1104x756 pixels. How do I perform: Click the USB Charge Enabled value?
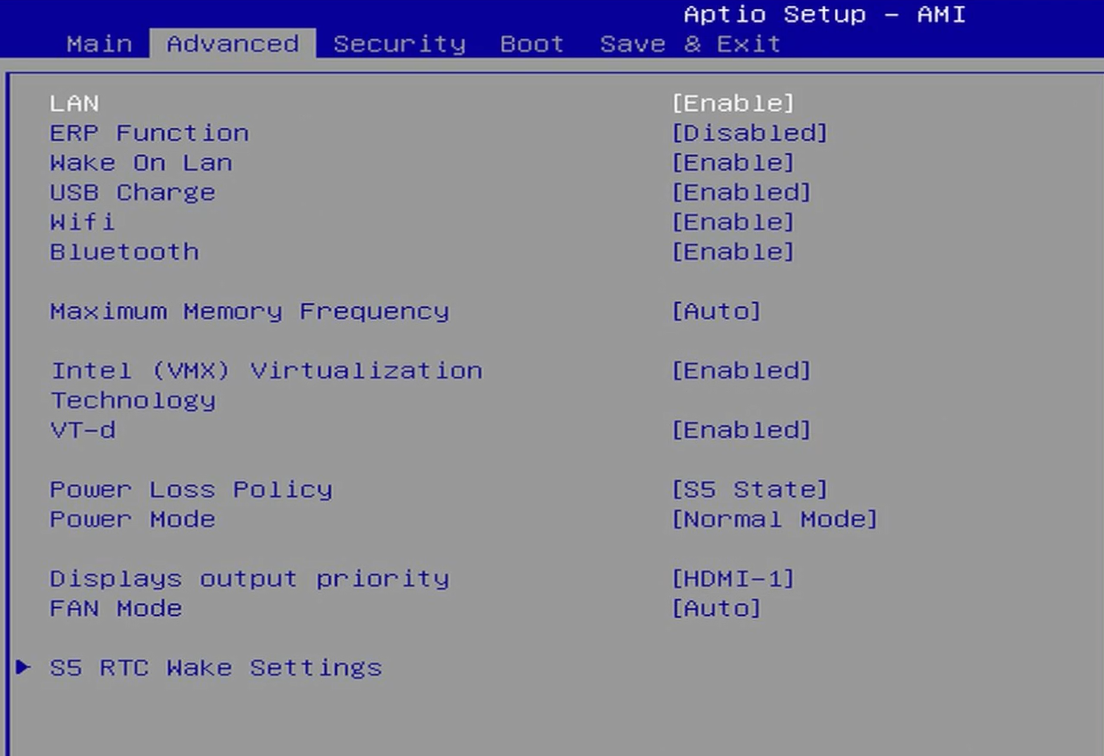pos(741,192)
